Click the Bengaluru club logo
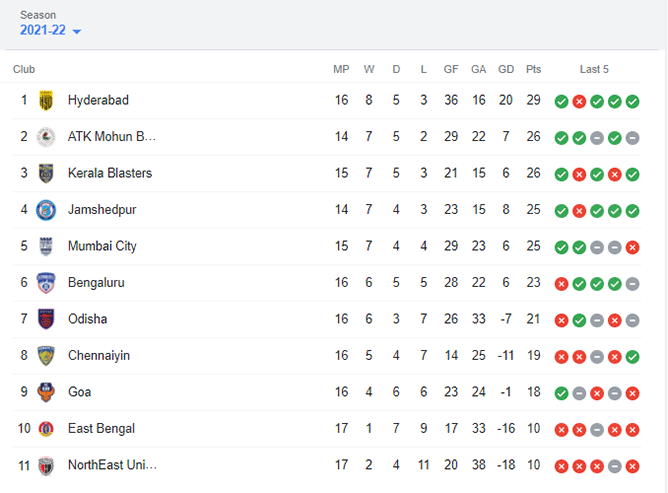This screenshot has width=668, height=493. (46, 283)
